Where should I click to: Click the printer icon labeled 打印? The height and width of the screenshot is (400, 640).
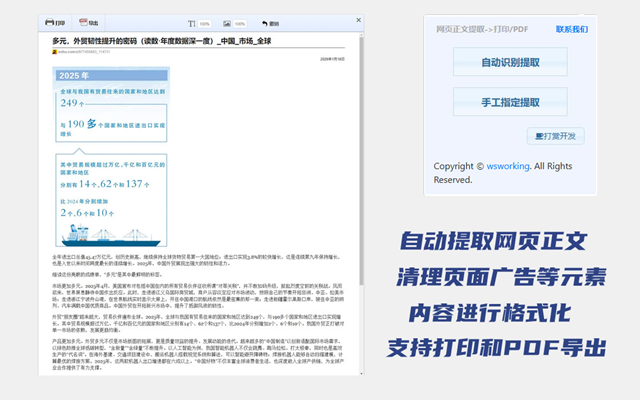(x=56, y=22)
